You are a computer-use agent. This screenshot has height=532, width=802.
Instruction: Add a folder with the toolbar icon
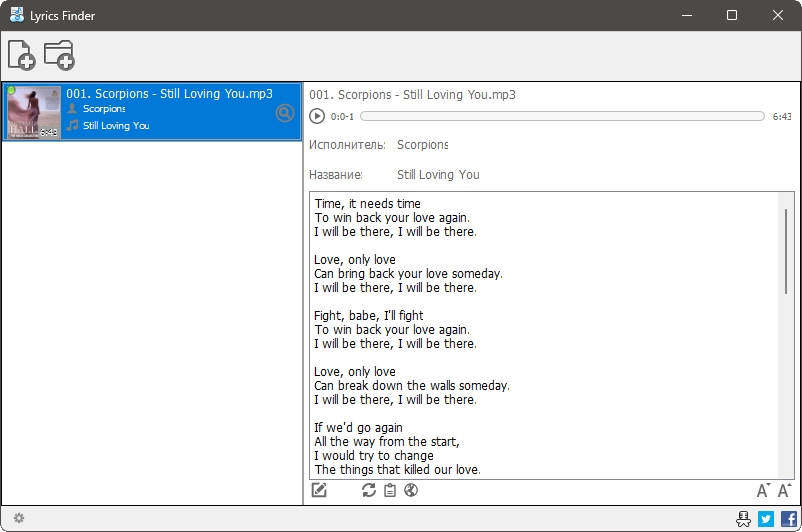[x=59, y=55]
